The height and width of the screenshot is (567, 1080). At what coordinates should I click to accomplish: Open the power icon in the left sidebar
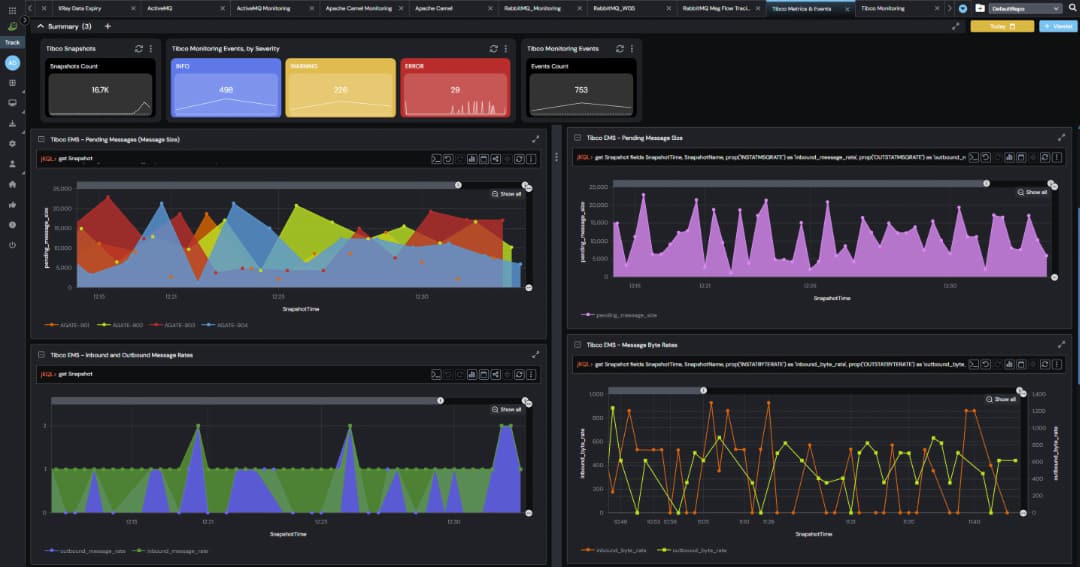pos(12,245)
